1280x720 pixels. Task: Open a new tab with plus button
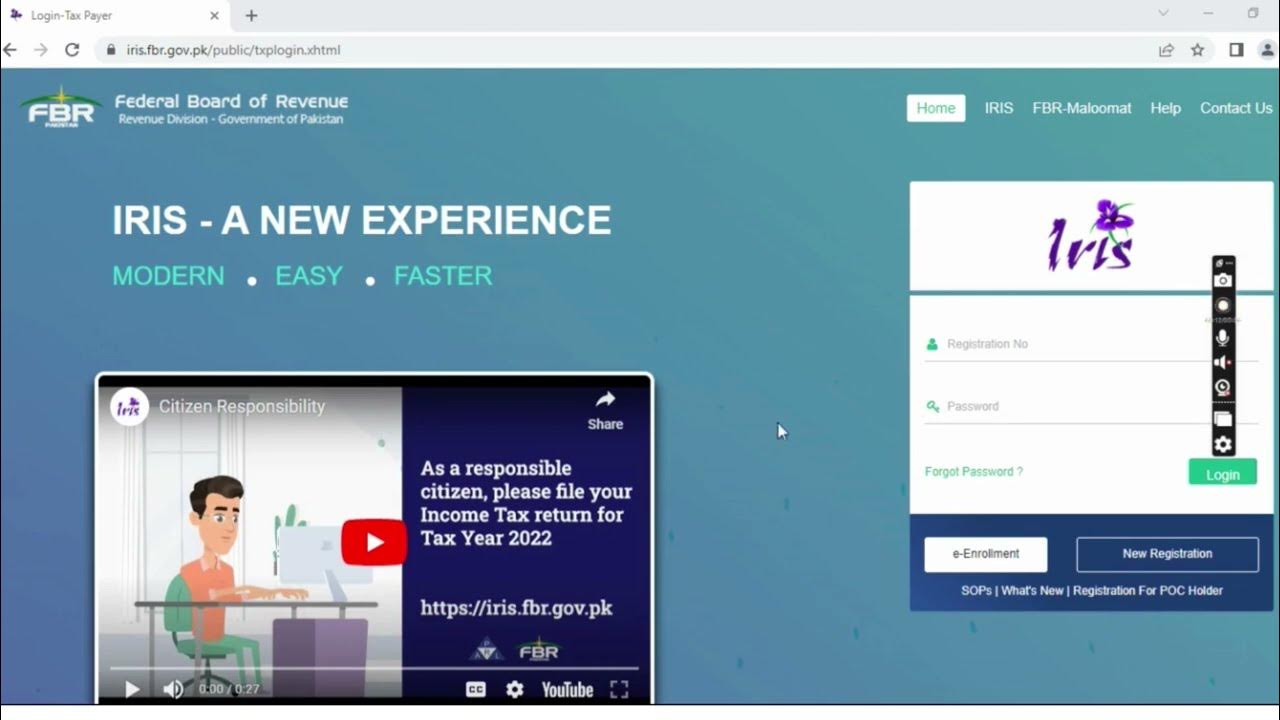(x=251, y=15)
